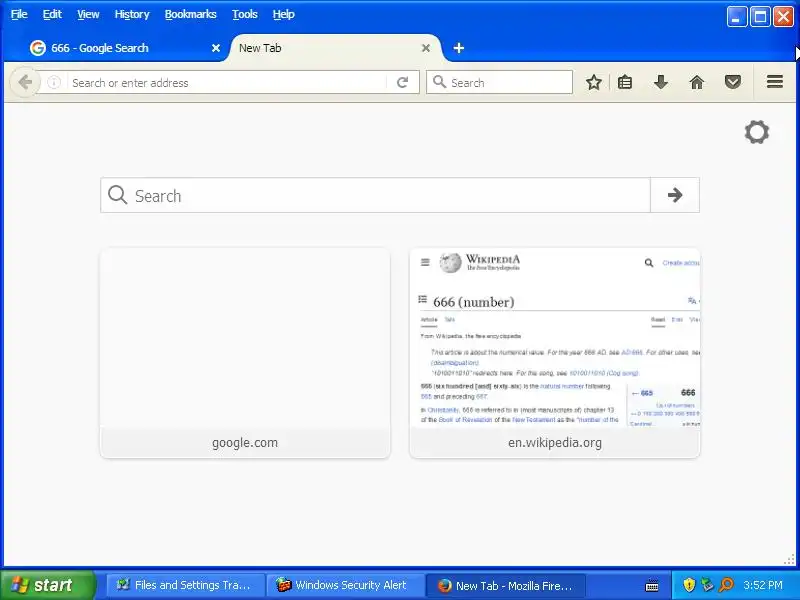Bookmark this page with star icon
Viewport: 800px width, 600px height.
(x=593, y=82)
